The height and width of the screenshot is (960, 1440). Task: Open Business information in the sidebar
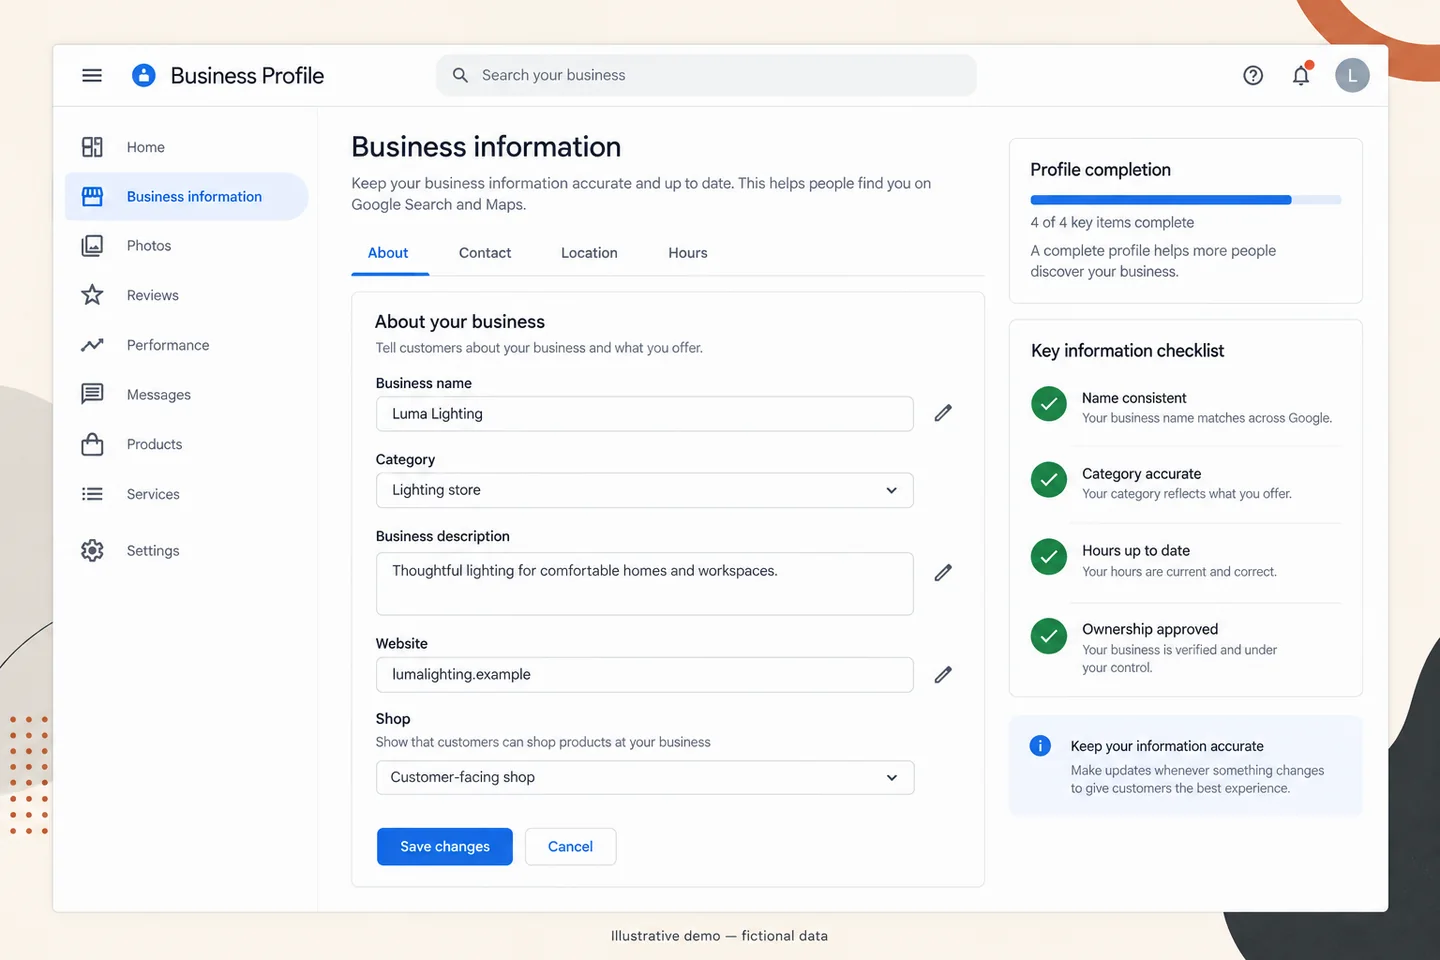click(x=187, y=197)
